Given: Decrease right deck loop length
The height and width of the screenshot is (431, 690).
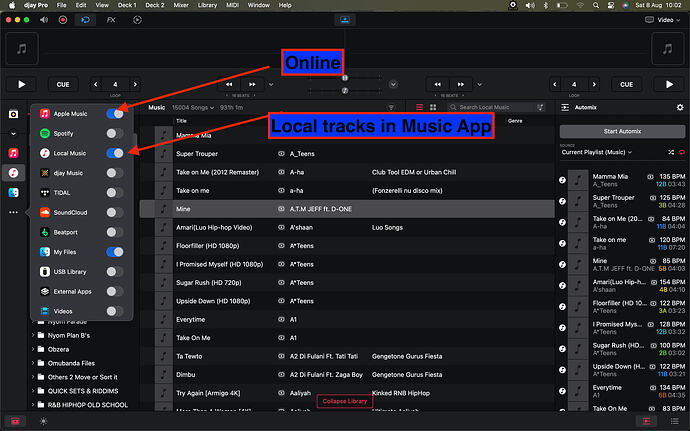Looking at the screenshot, I should coord(555,85).
